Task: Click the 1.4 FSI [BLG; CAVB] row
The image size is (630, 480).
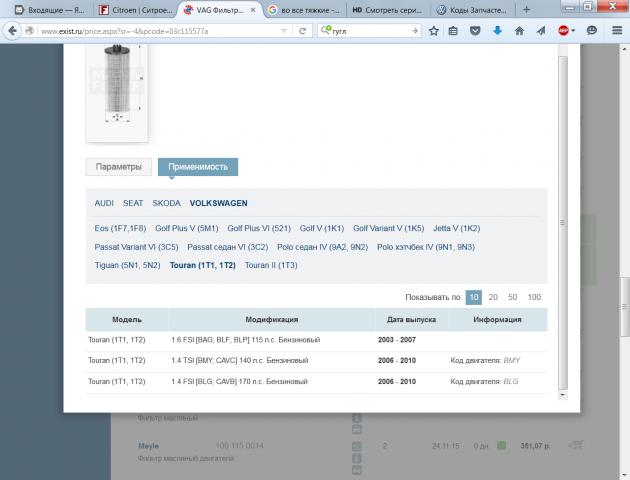Action: tap(317, 382)
